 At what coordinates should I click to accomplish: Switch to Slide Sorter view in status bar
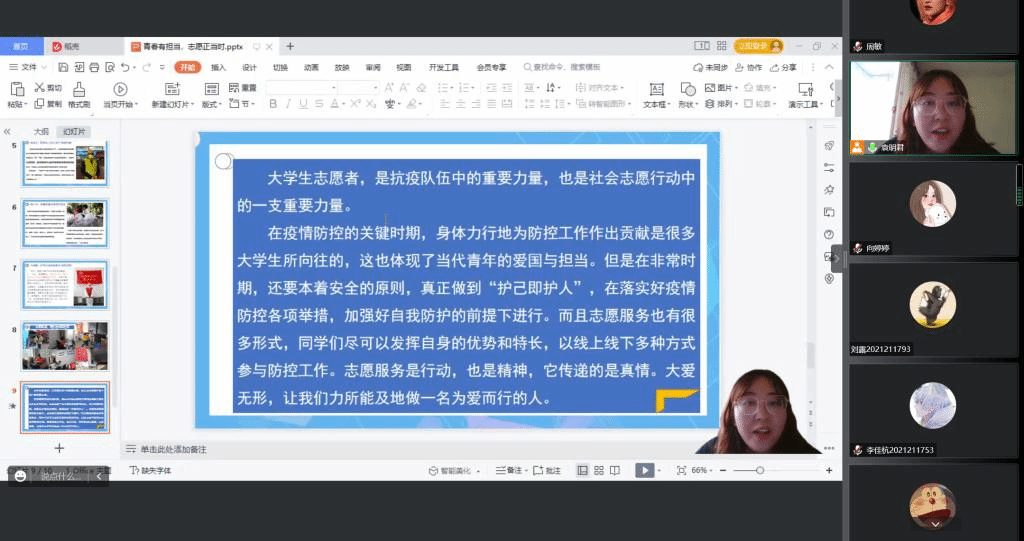click(x=599, y=470)
